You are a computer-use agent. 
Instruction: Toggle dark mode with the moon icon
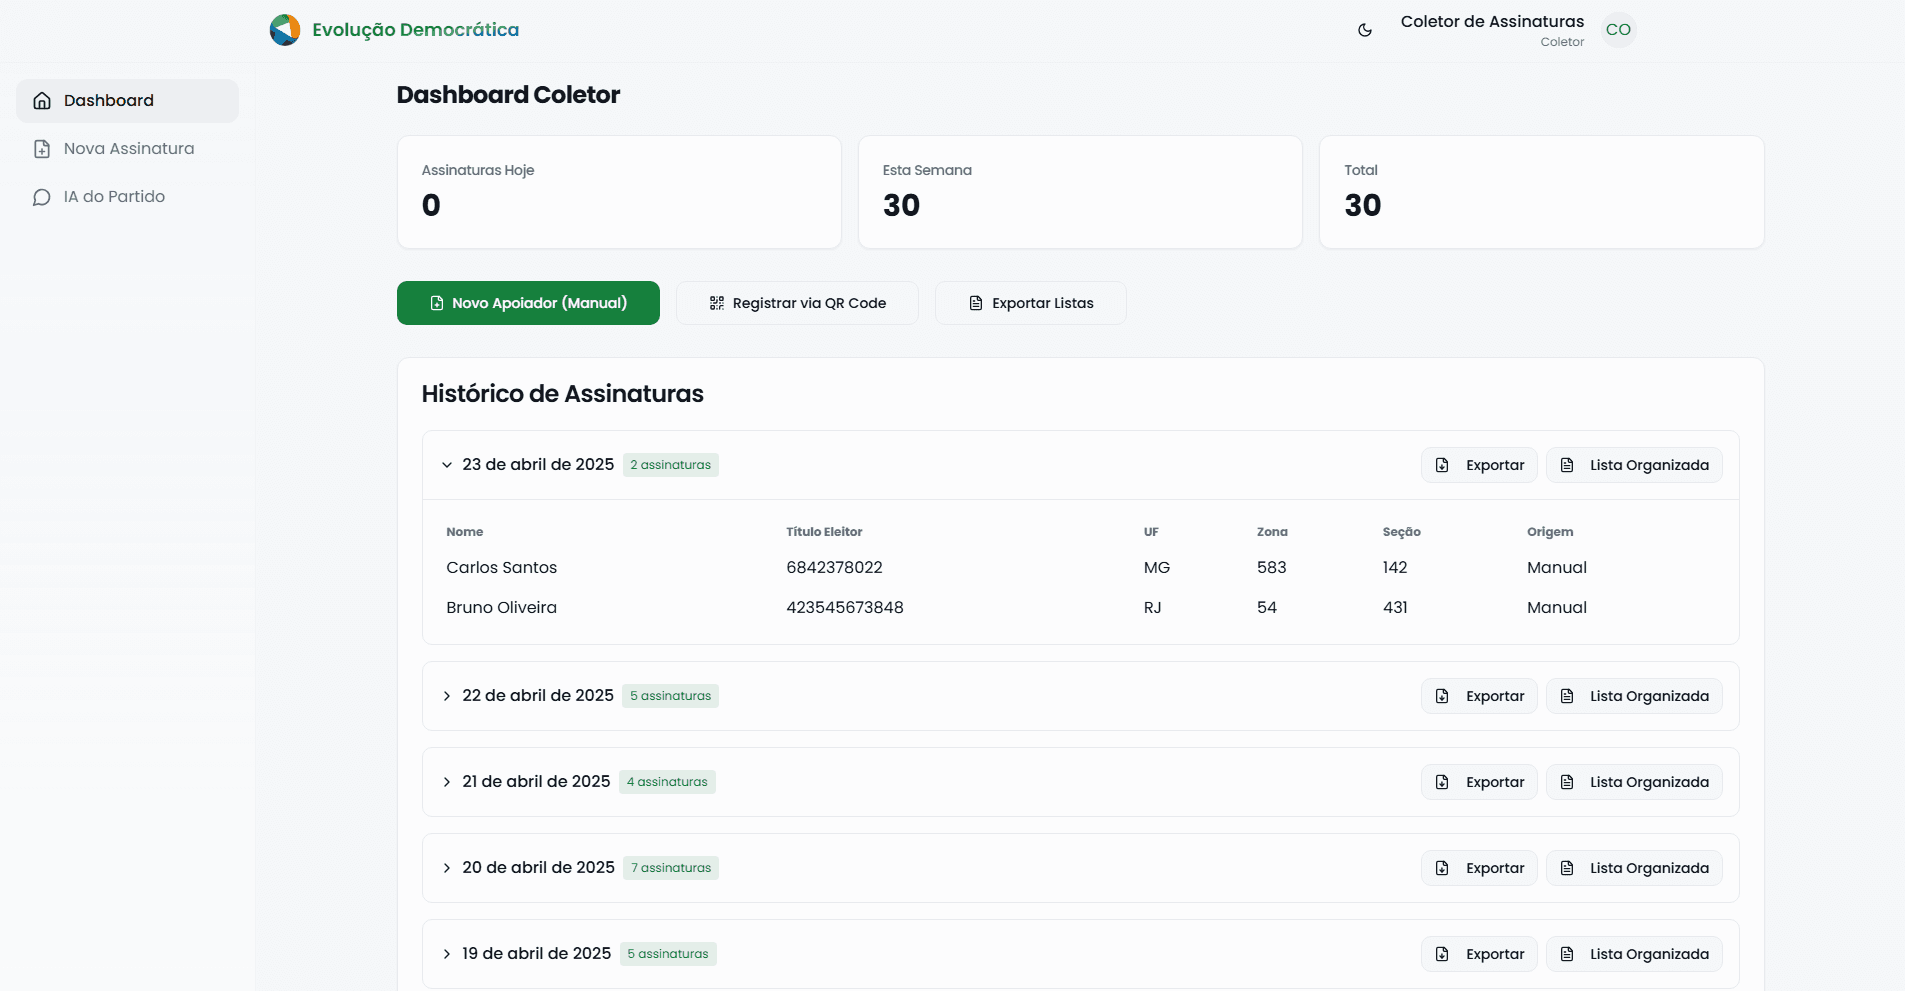tap(1365, 30)
